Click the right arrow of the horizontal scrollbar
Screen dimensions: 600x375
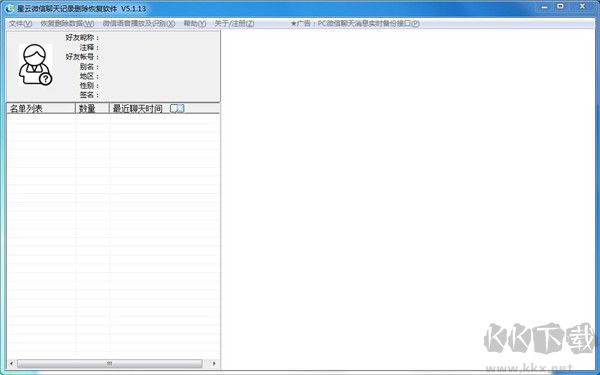point(214,363)
